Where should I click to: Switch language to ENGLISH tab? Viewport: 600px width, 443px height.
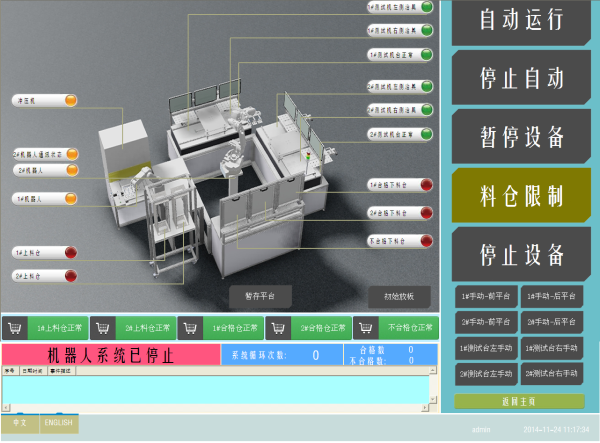(x=59, y=424)
